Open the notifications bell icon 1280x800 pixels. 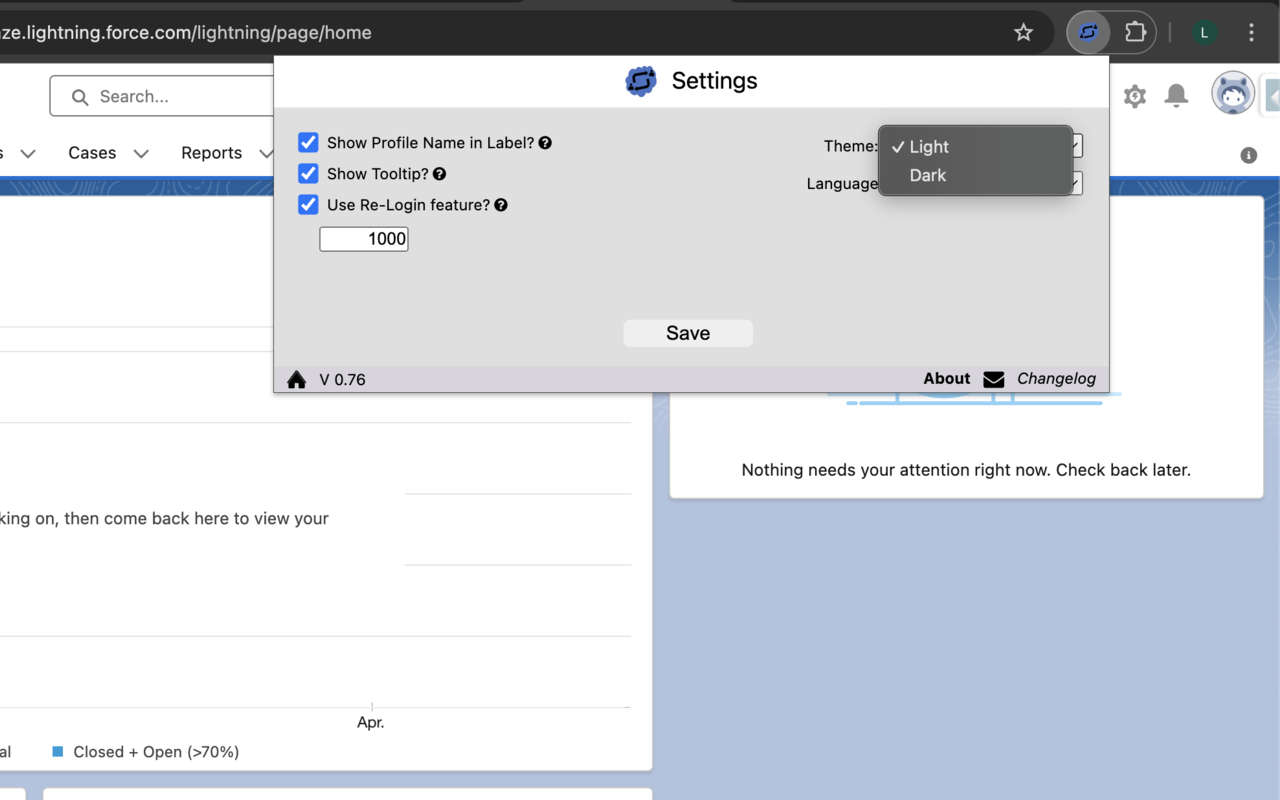1176,95
